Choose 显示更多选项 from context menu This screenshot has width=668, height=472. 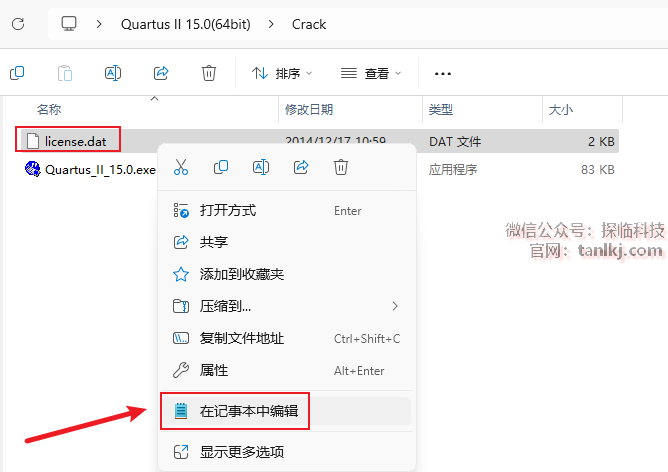coord(286,452)
